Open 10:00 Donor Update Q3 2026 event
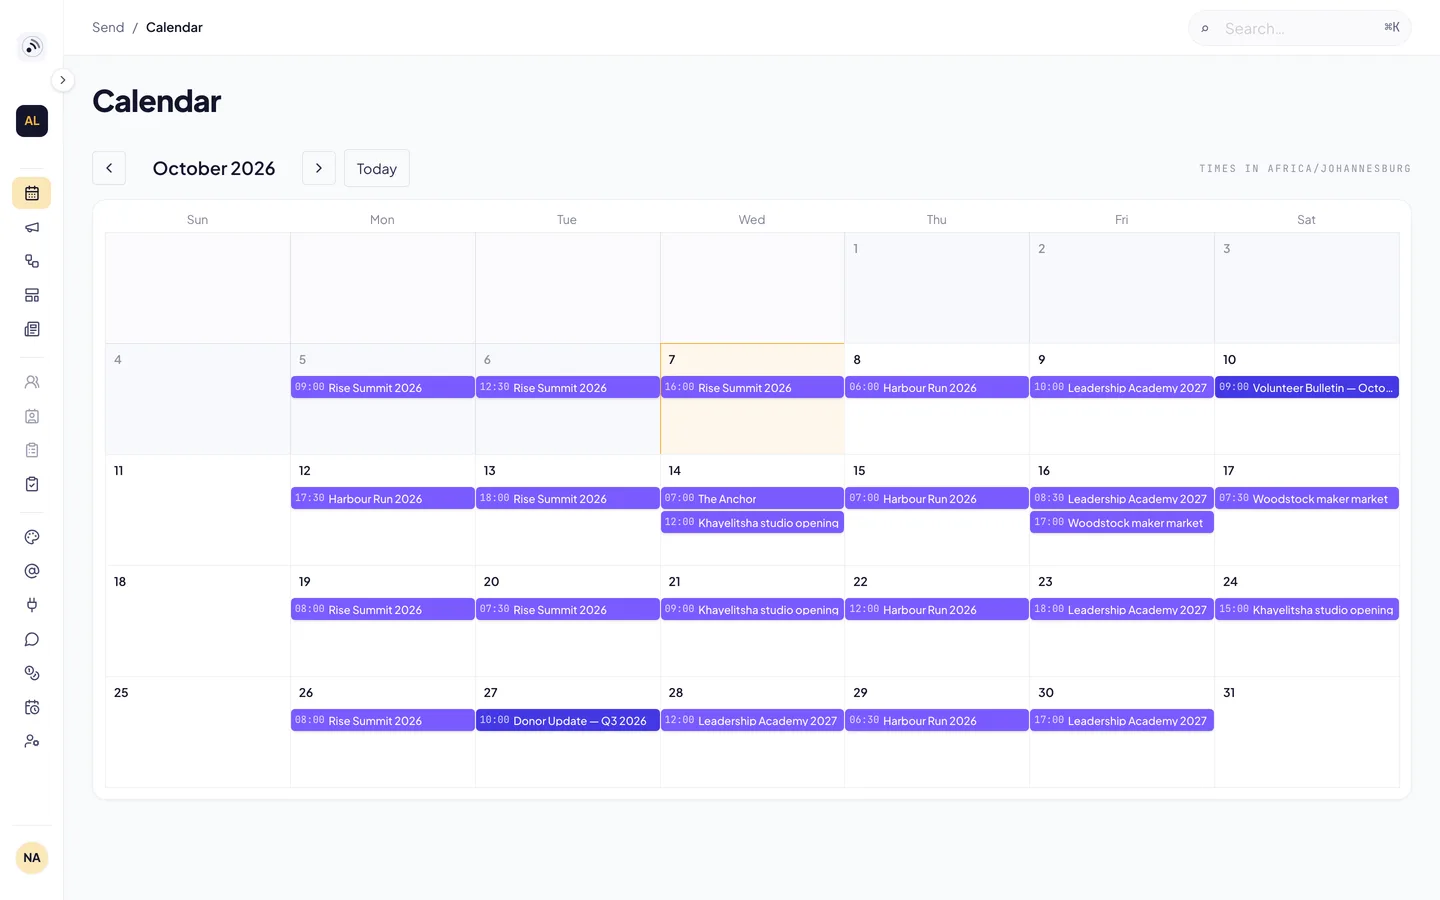1440x900 pixels. pos(568,720)
